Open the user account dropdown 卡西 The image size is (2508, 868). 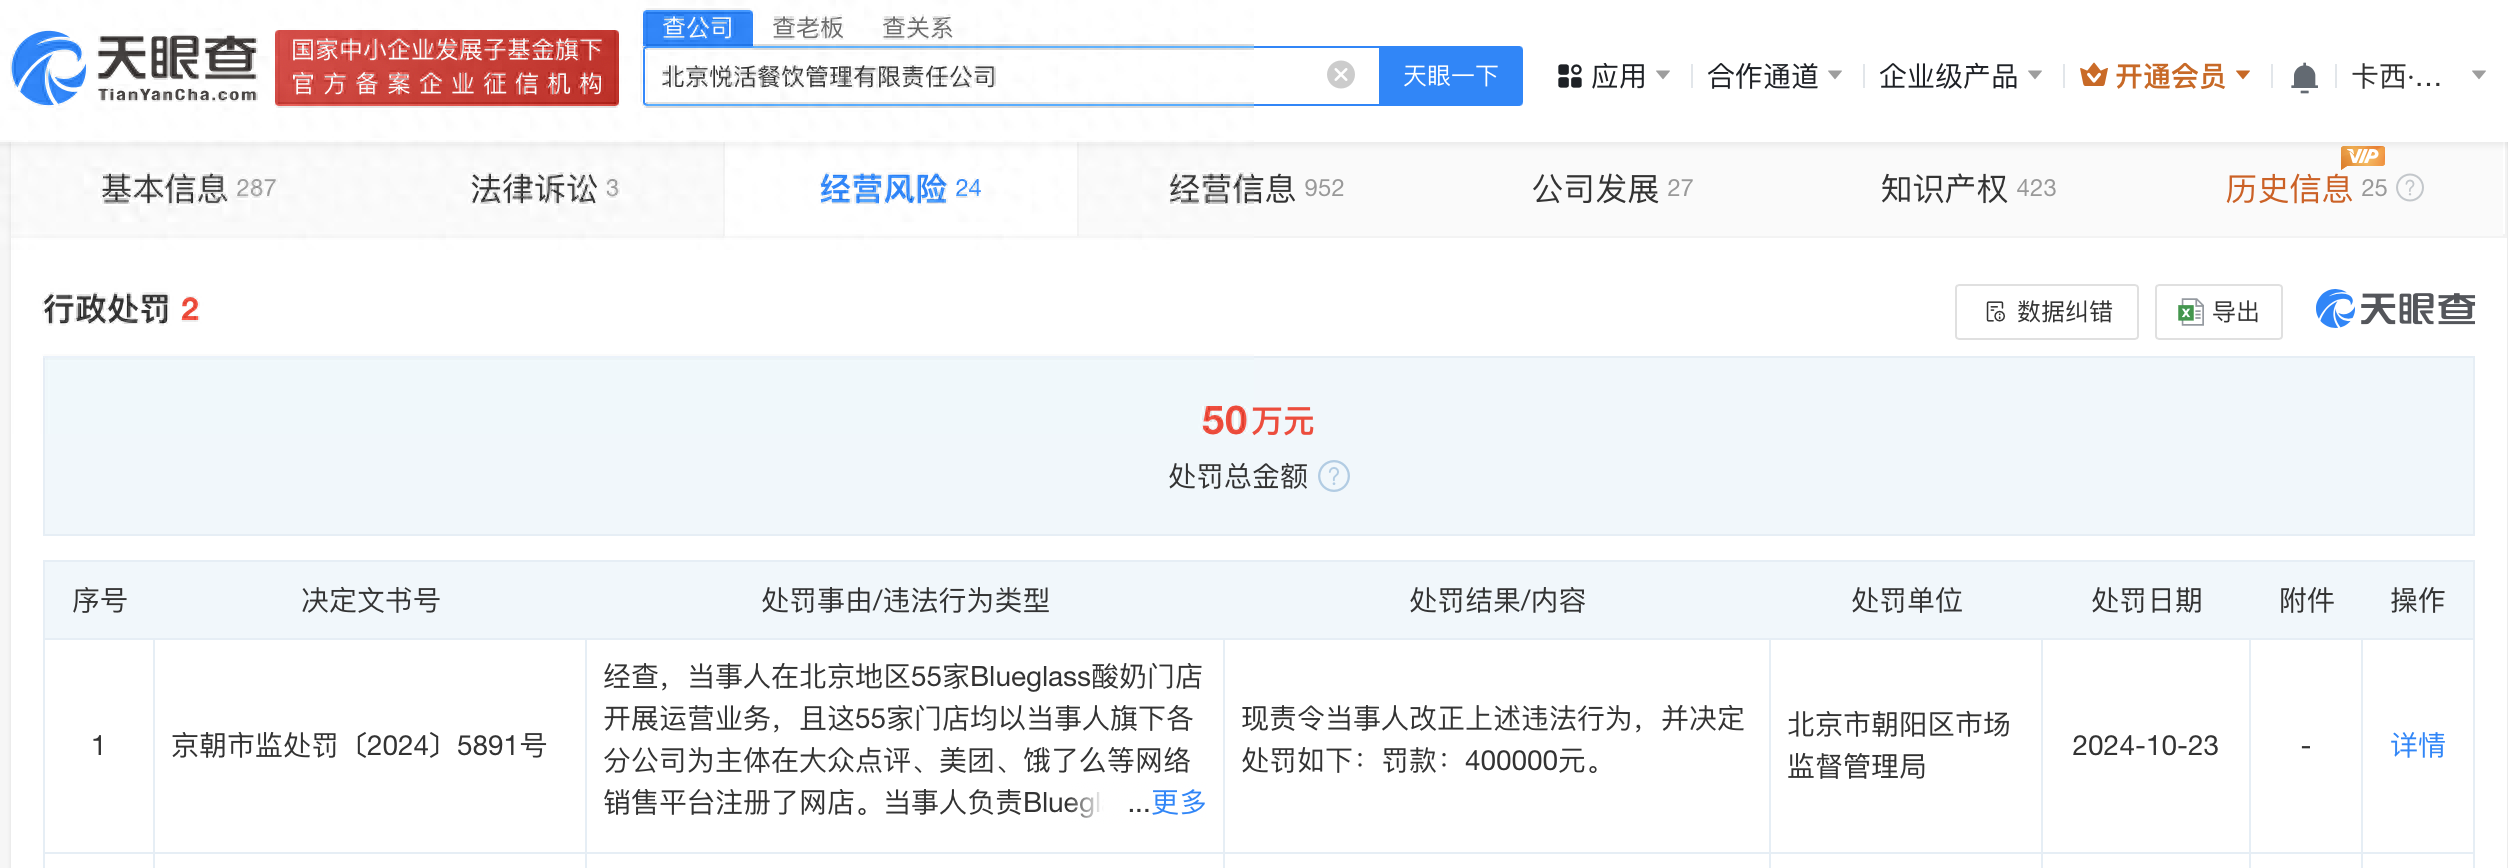click(x=2418, y=76)
